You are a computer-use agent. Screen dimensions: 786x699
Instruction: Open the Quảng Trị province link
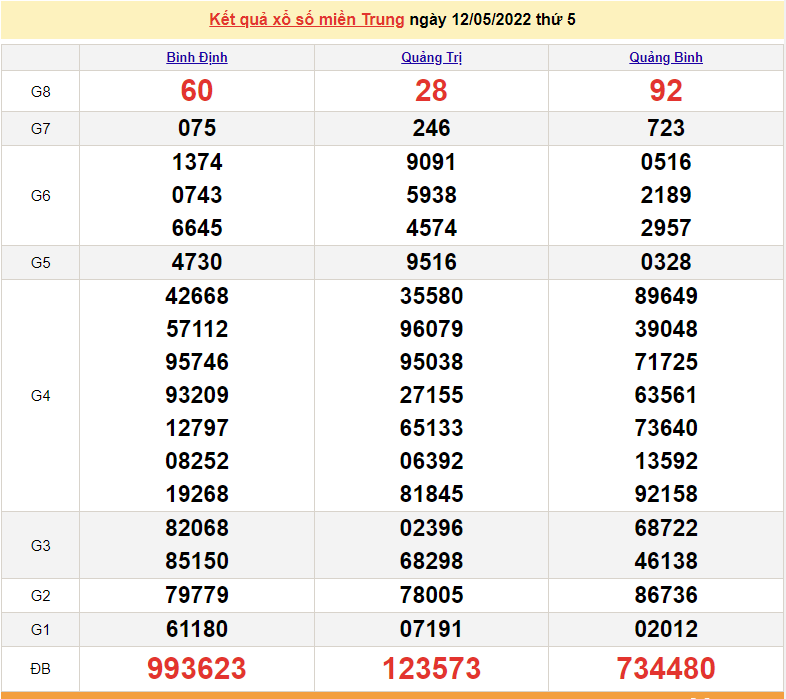pyautogui.click(x=431, y=58)
